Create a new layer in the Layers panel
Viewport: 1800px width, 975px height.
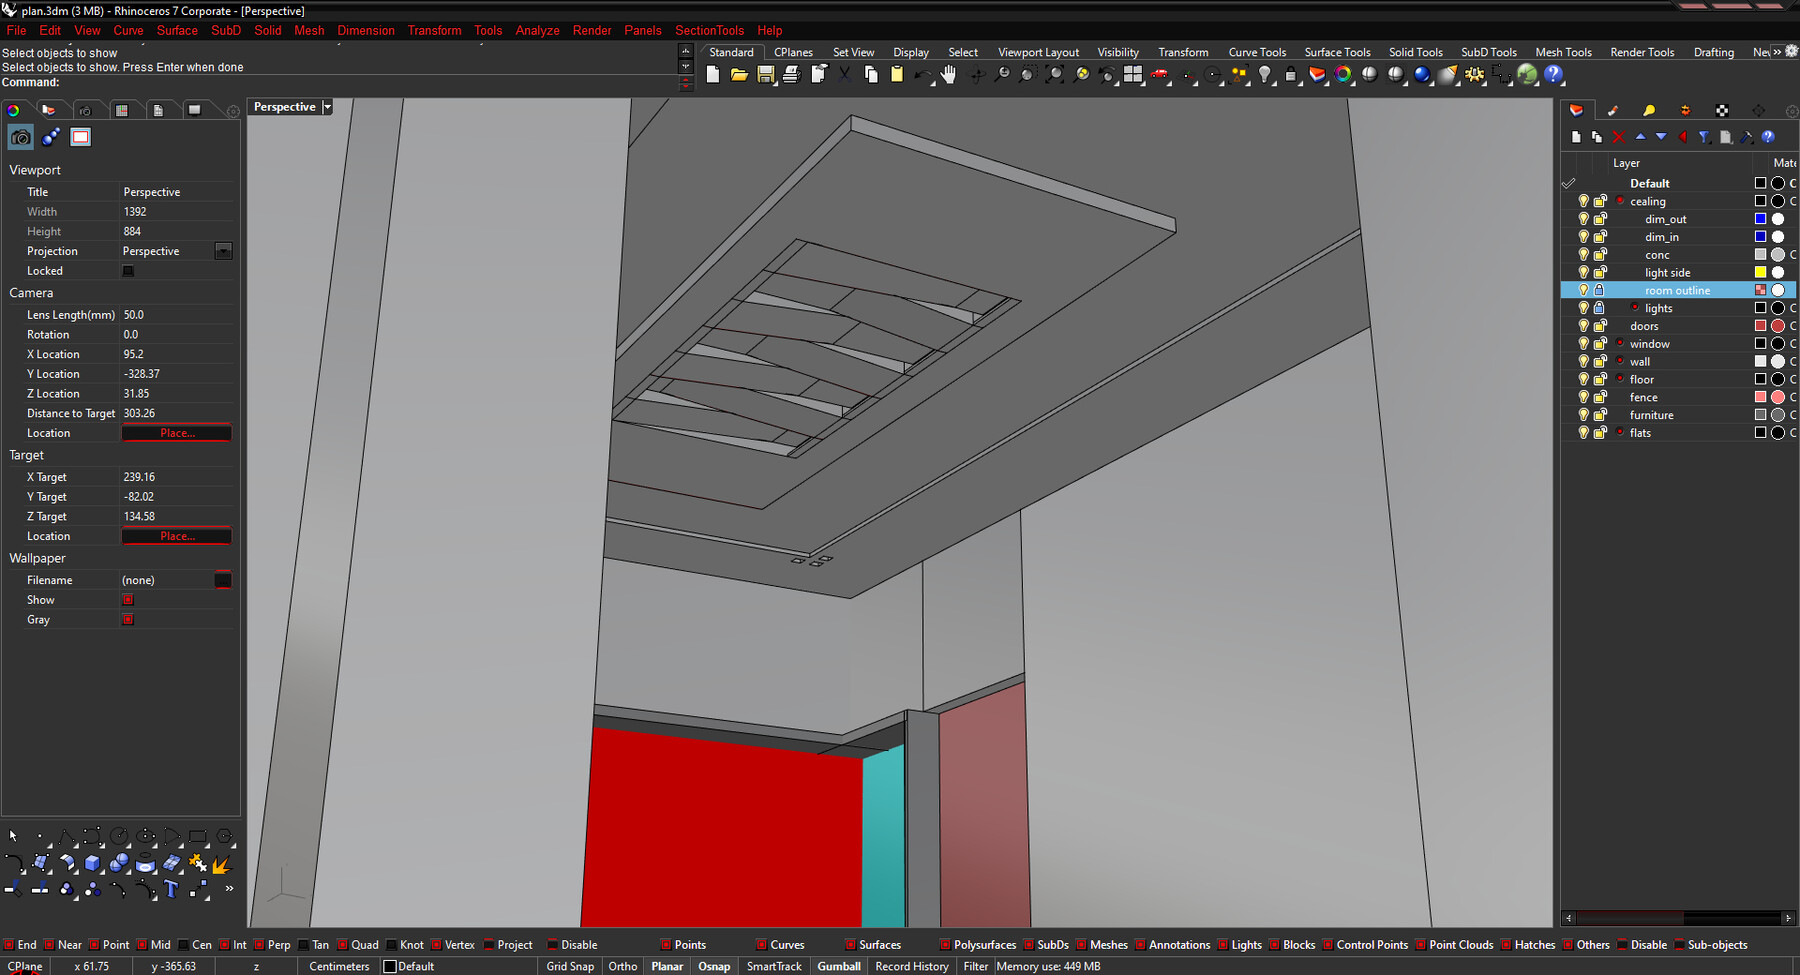point(1577,137)
